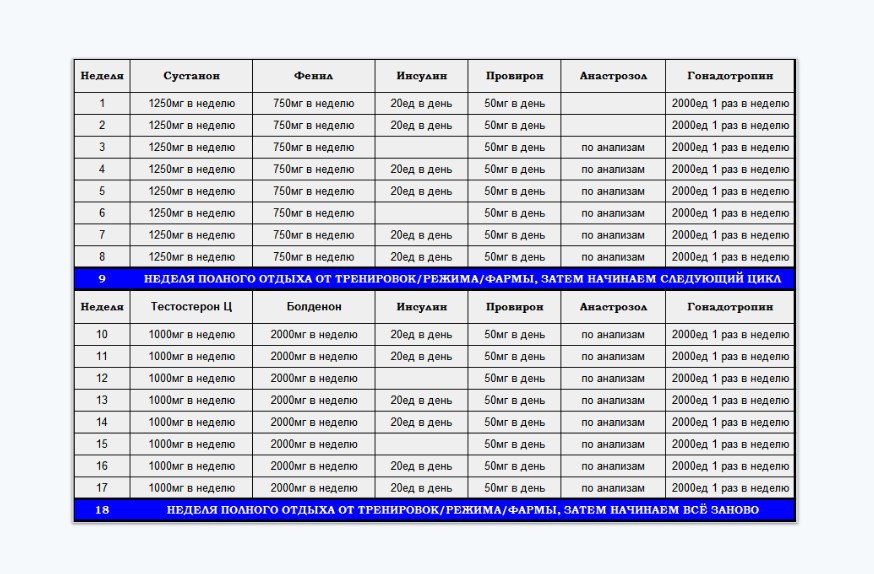Click the Провирон dose cell for week 2
874x574 pixels.
(514, 125)
